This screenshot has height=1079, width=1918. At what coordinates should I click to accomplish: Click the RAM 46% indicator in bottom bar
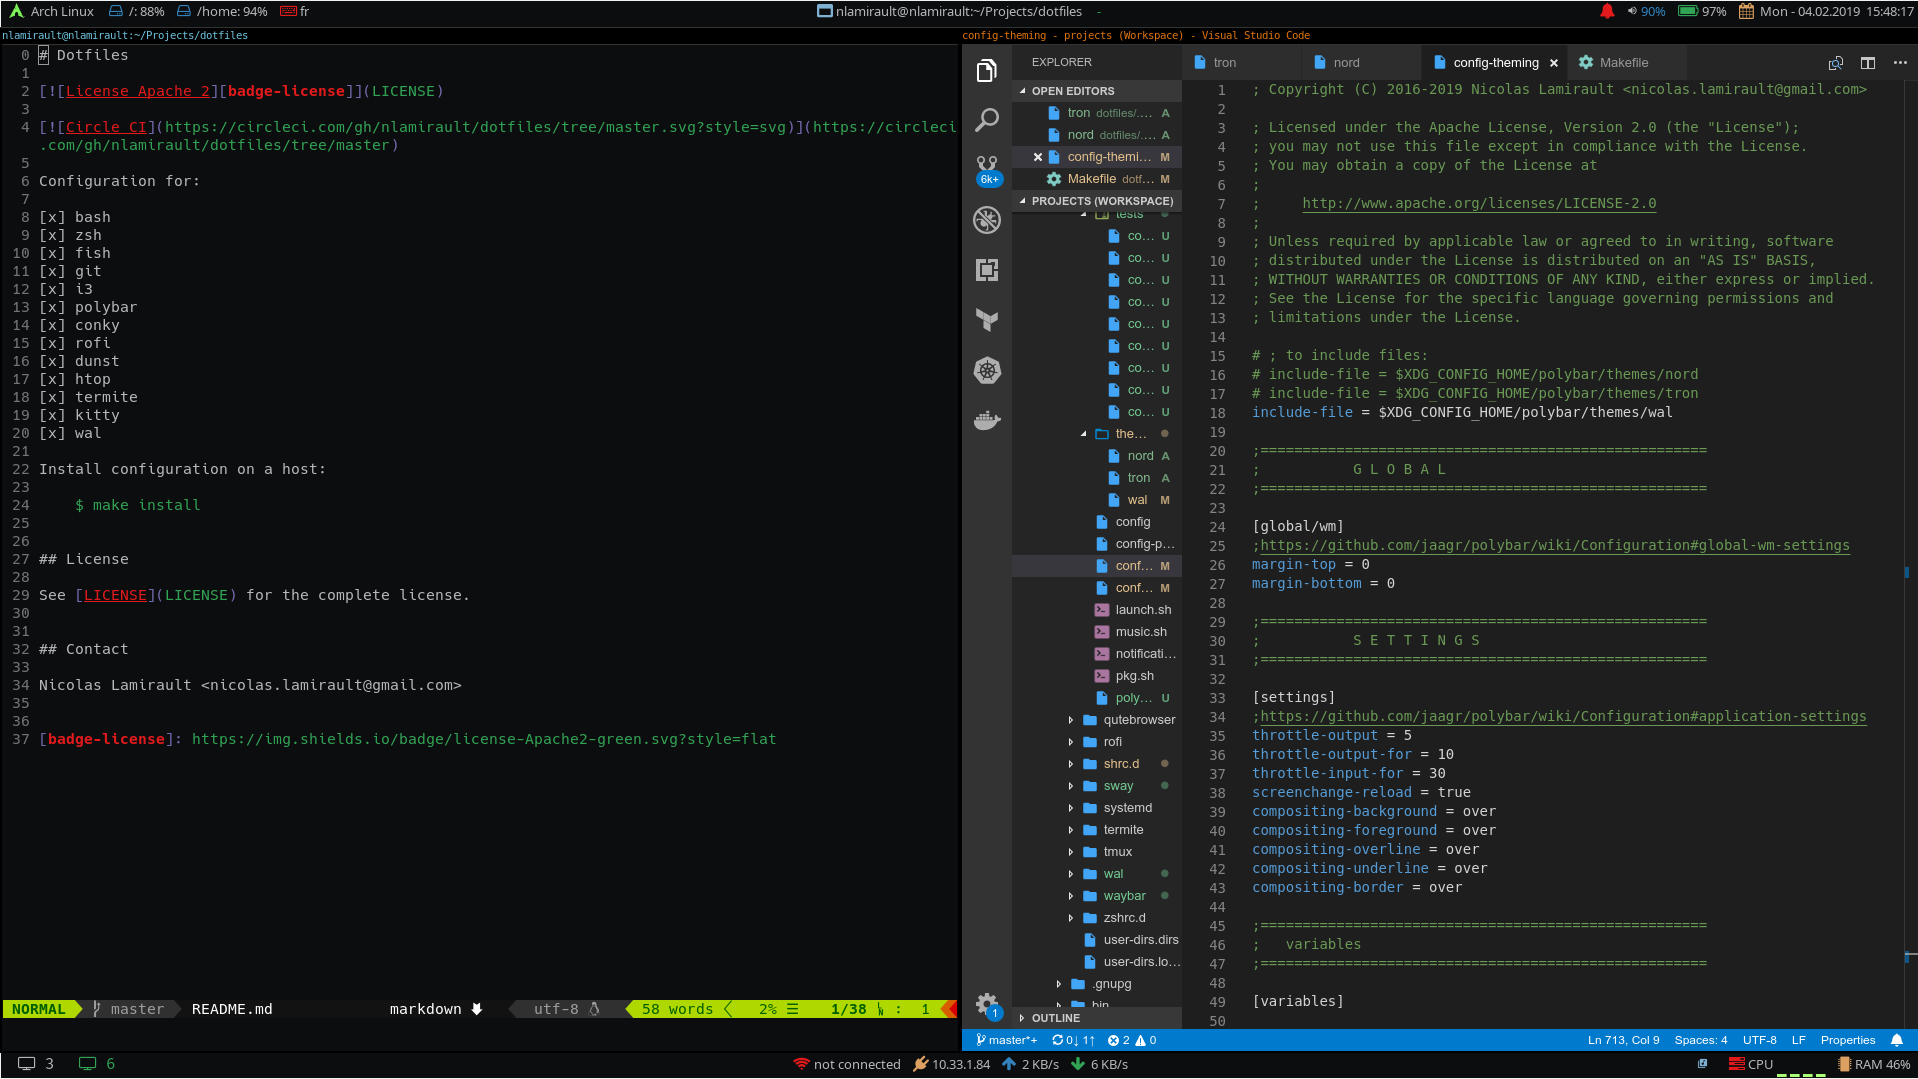[x=1874, y=1065]
